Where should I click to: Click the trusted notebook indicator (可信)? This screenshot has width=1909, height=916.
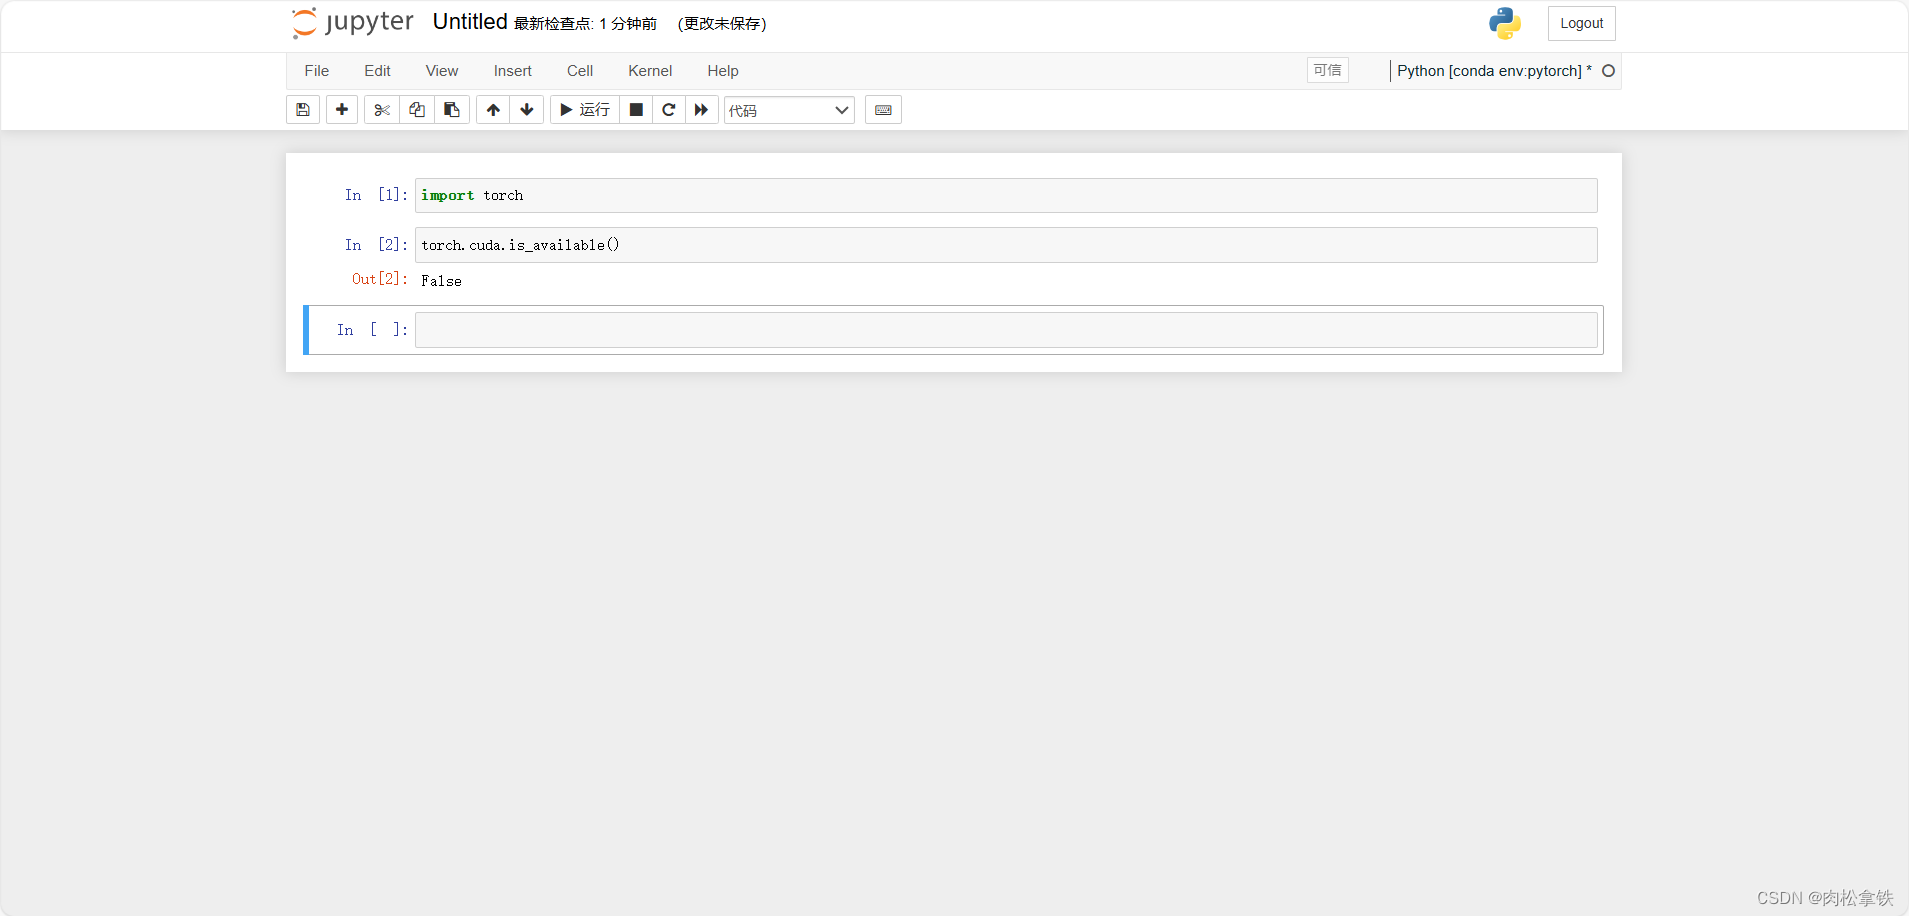point(1328,70)
